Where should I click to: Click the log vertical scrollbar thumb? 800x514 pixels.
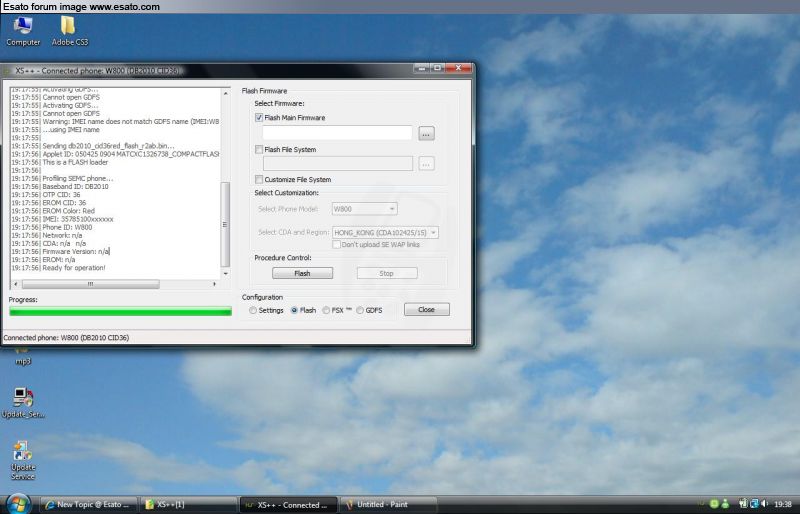coord(225,224)
